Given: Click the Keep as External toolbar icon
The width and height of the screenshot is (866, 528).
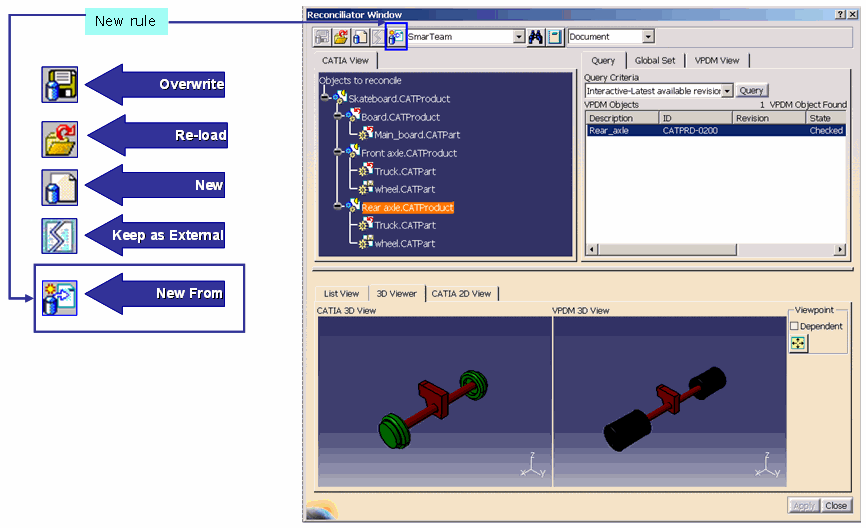Looking at the screenshot, I should point(378,37).
